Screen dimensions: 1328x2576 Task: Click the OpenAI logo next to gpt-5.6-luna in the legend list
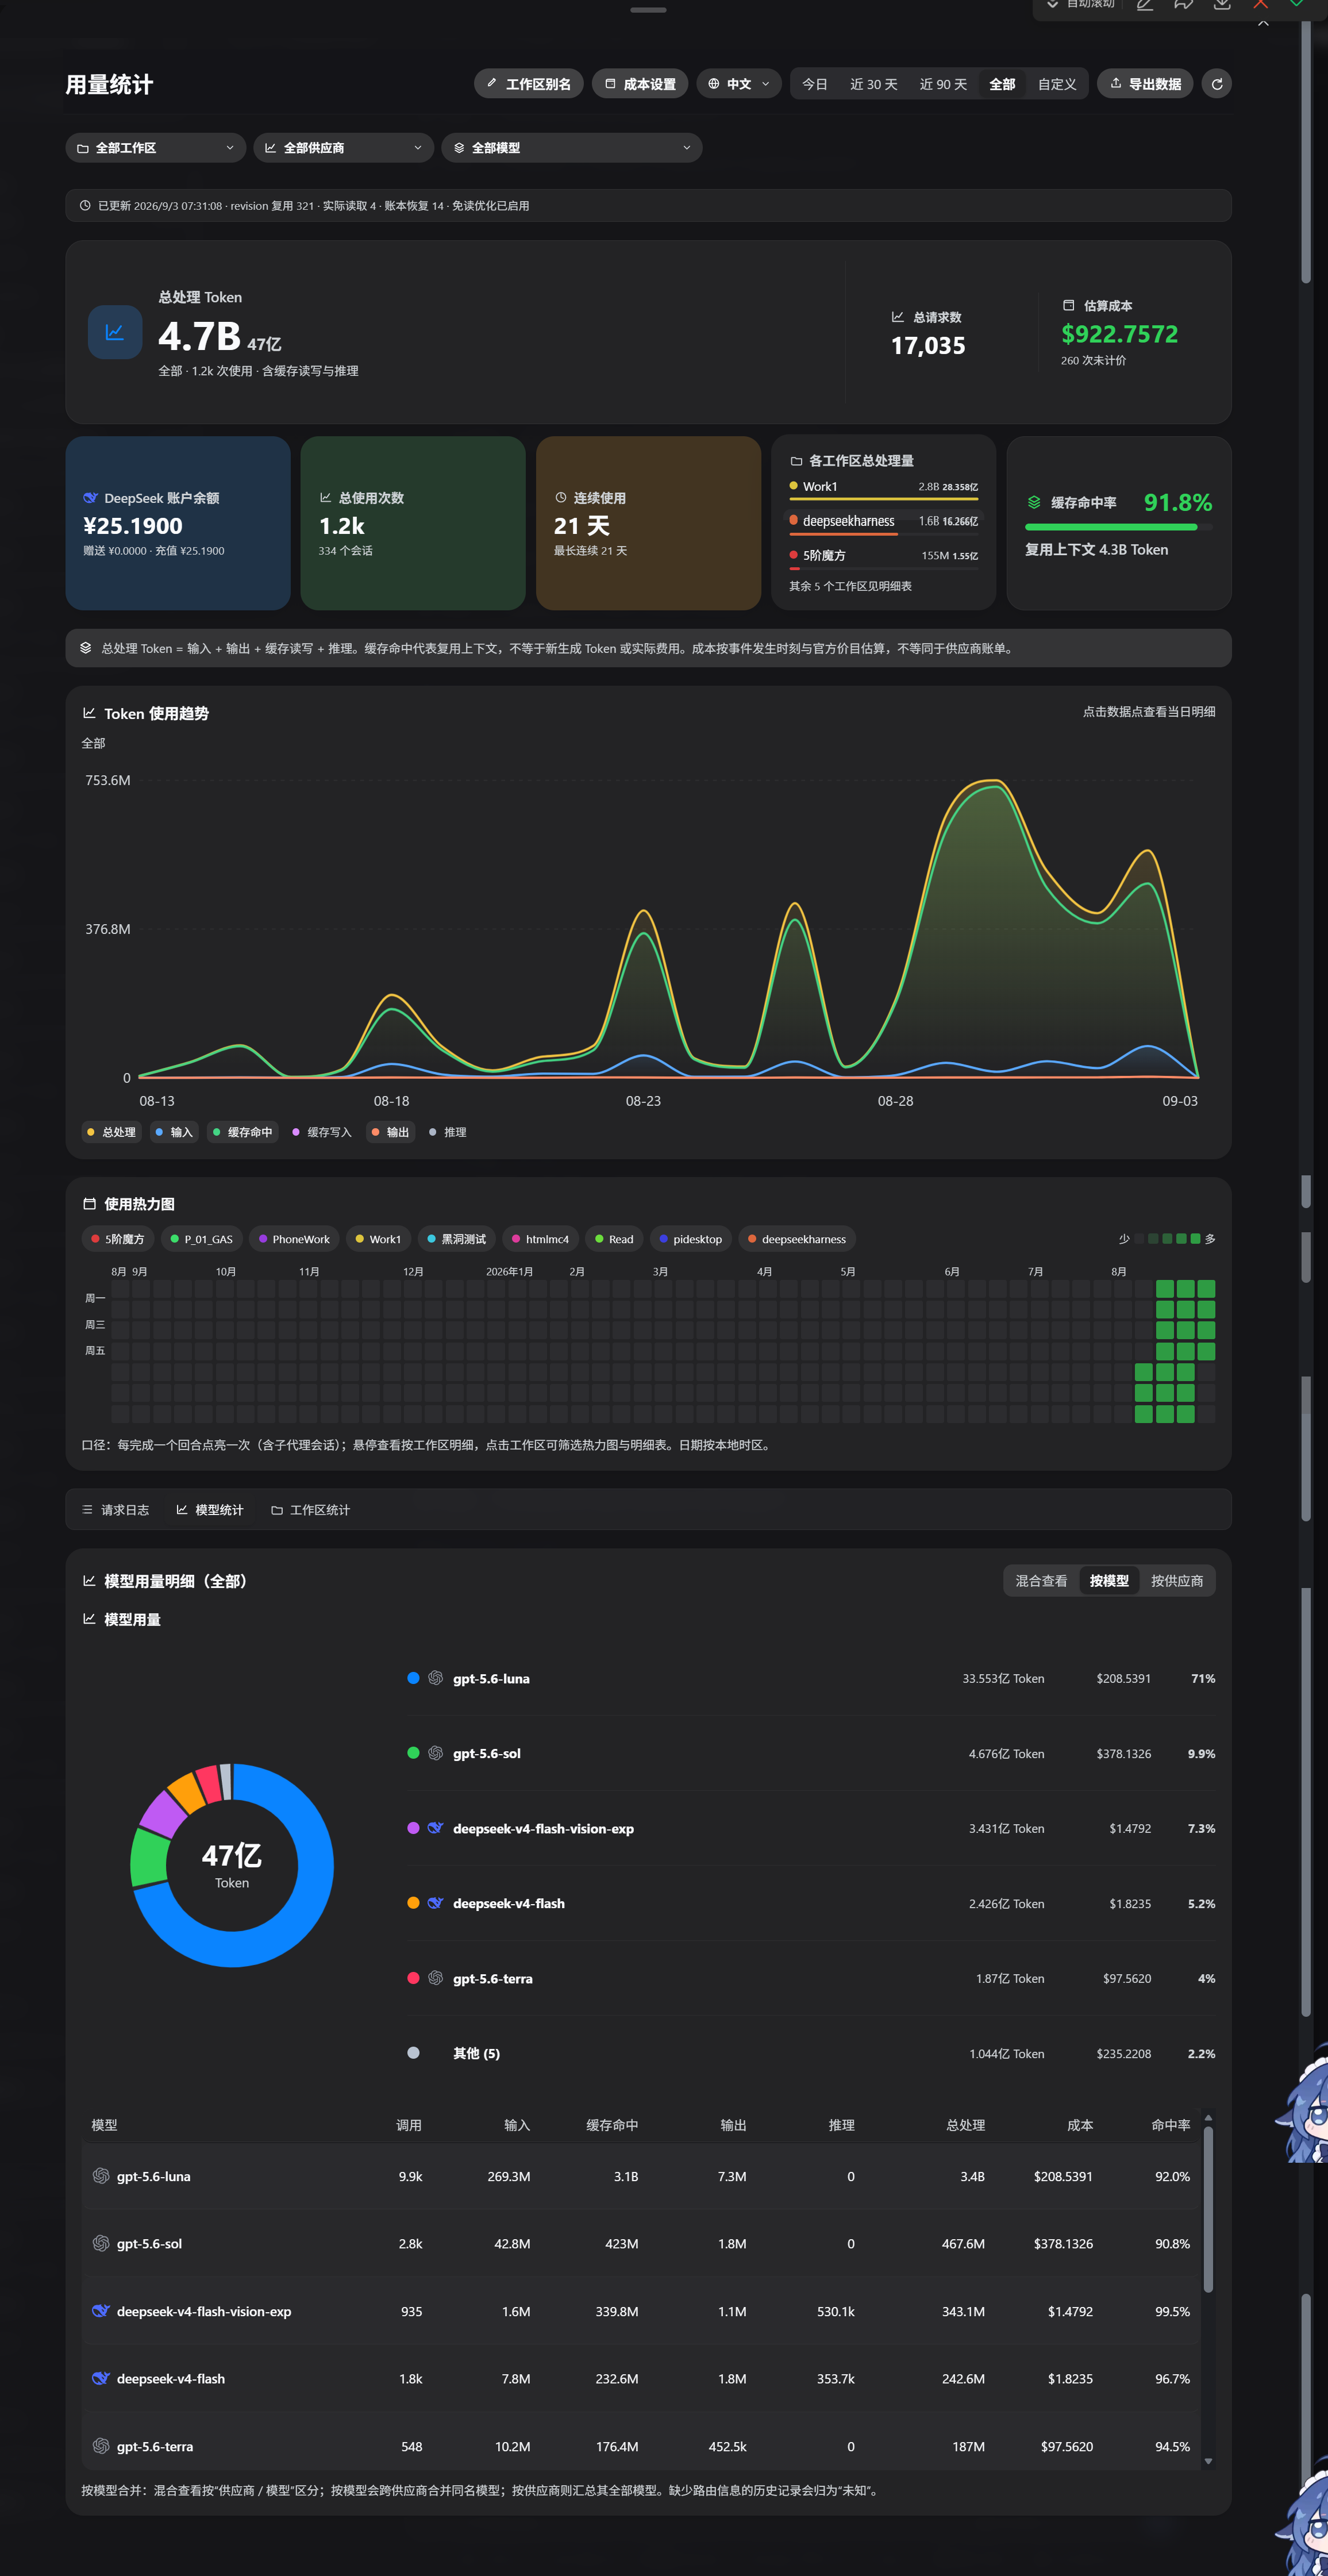(435, 1678)
